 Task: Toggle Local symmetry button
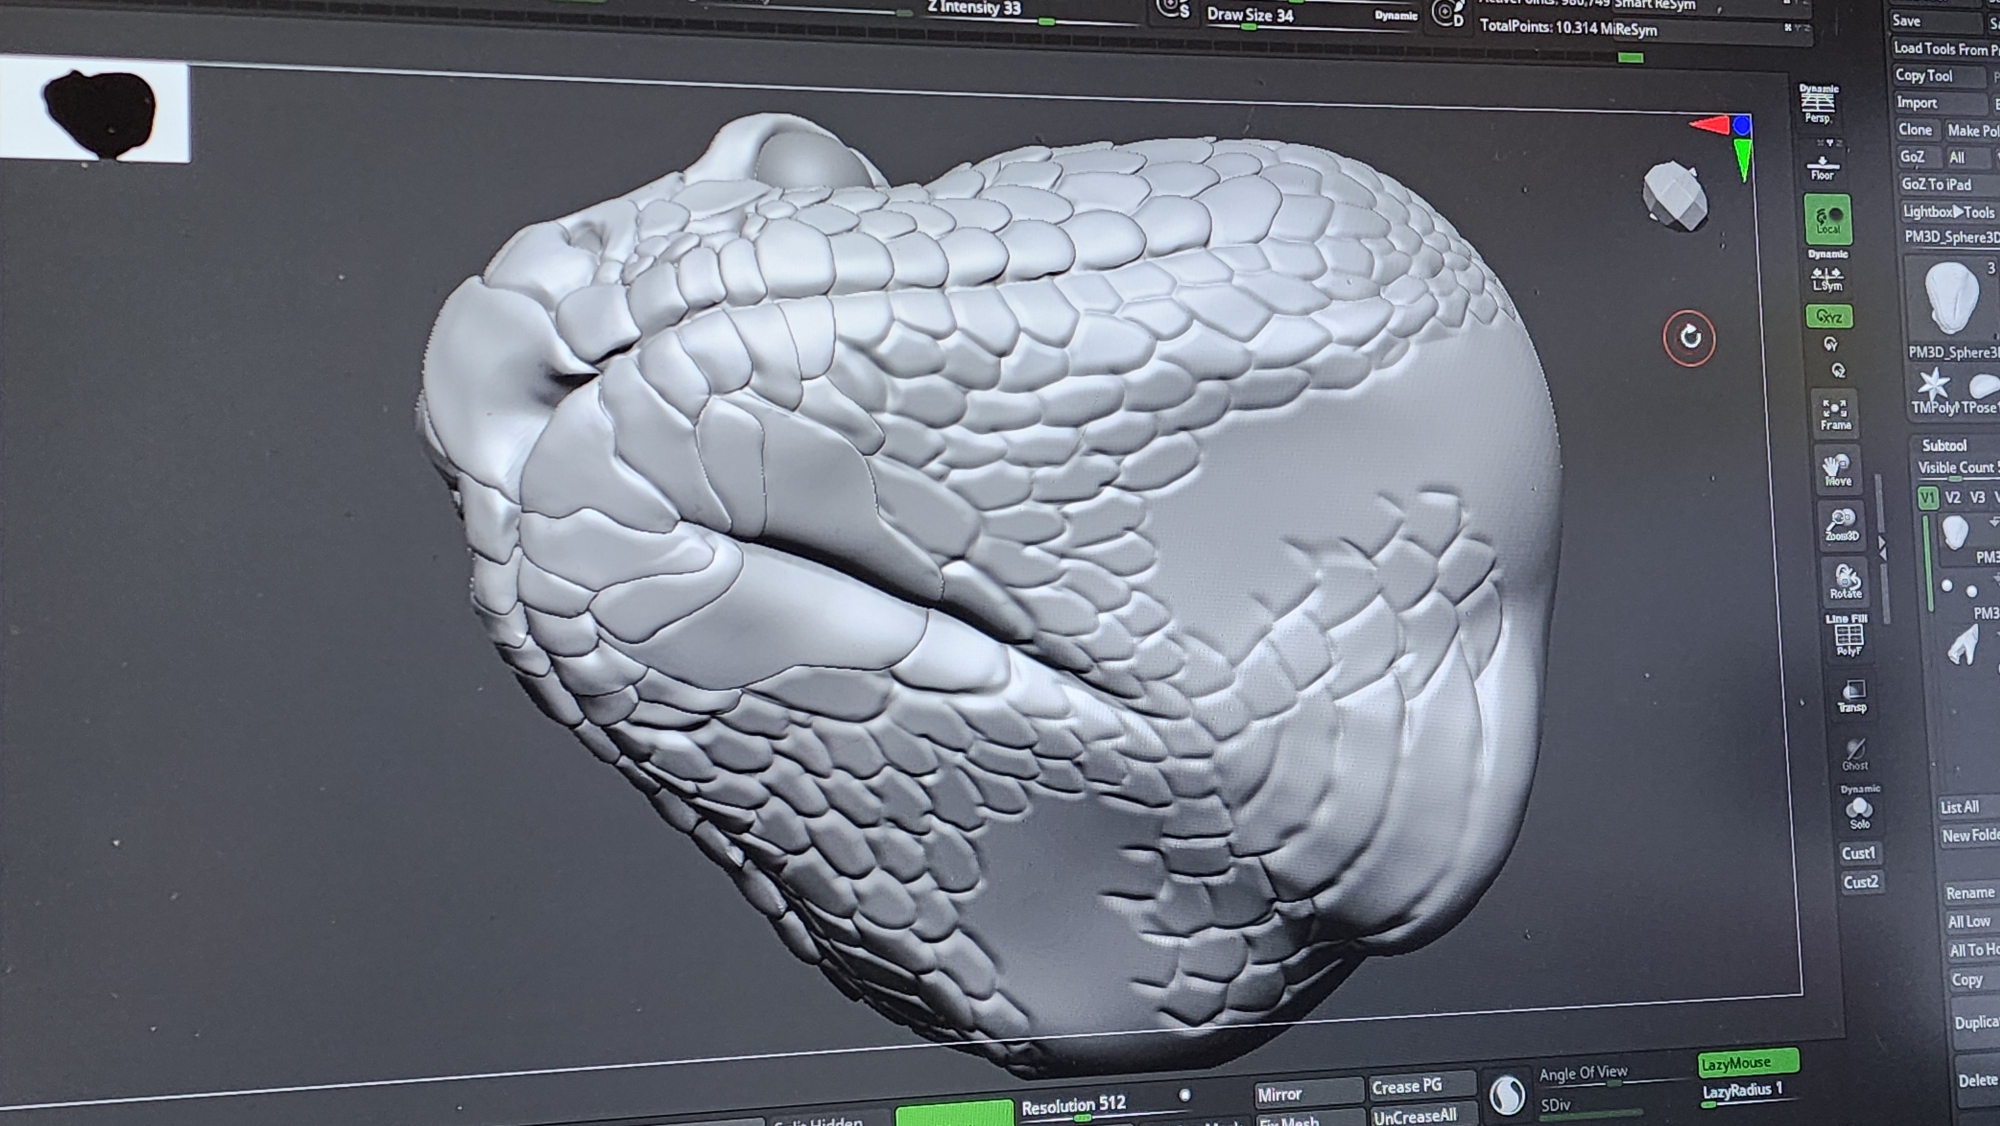1827,219
